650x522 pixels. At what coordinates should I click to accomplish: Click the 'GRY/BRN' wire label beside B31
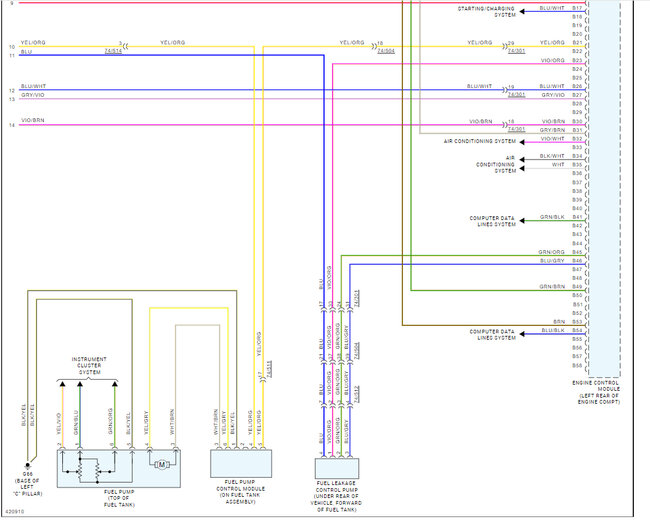[552, 130]
